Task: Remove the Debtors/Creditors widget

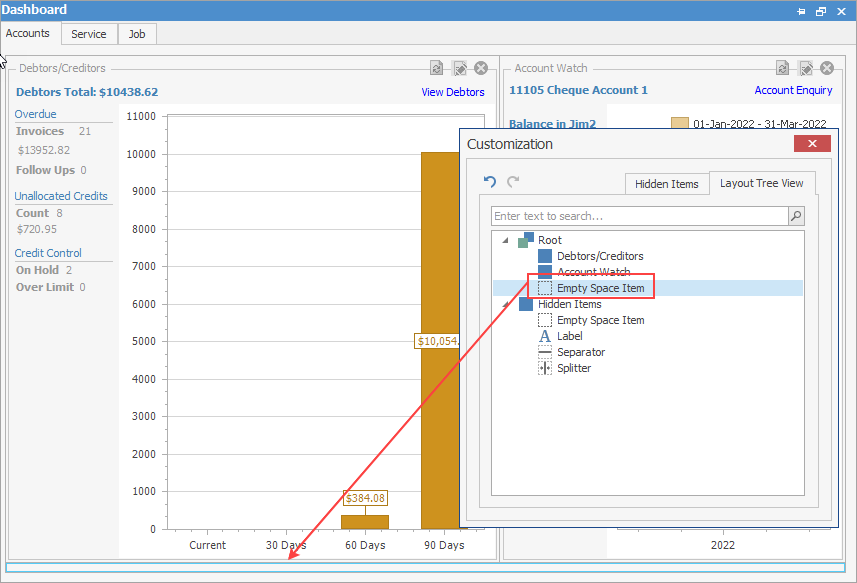Action: pos(481,68)
